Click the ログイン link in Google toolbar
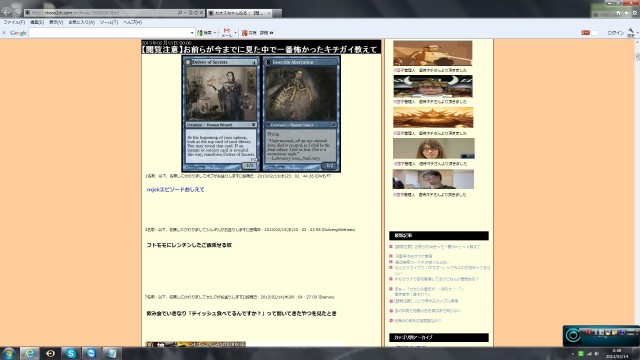640x360 pixels. [x=616, y=33]
